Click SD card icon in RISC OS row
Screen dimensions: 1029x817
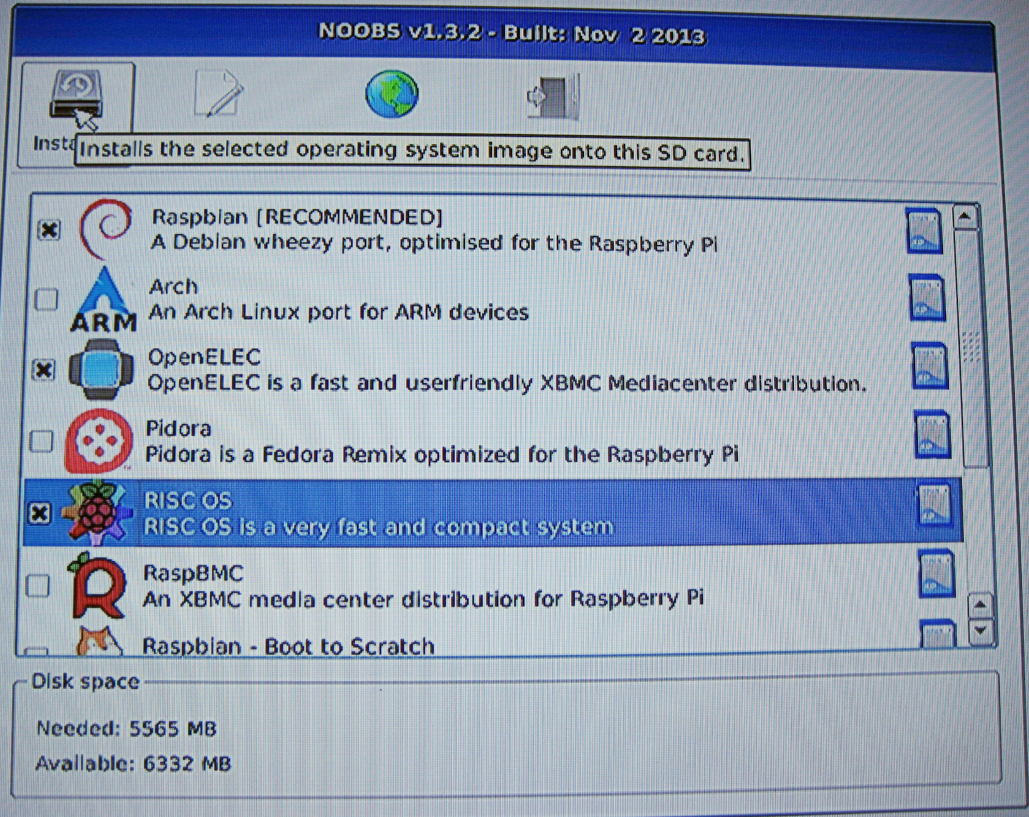click(934, 505)
